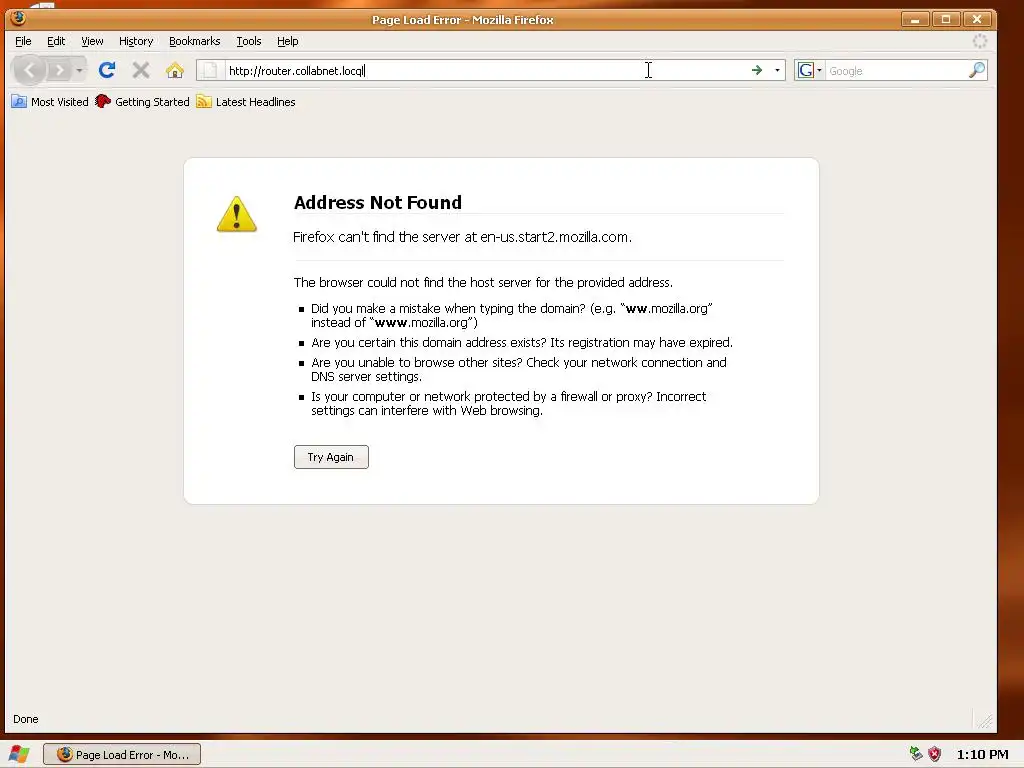Click in the Google search box
The height and width of the screenshot is (768, 1024).
[897, 71]
